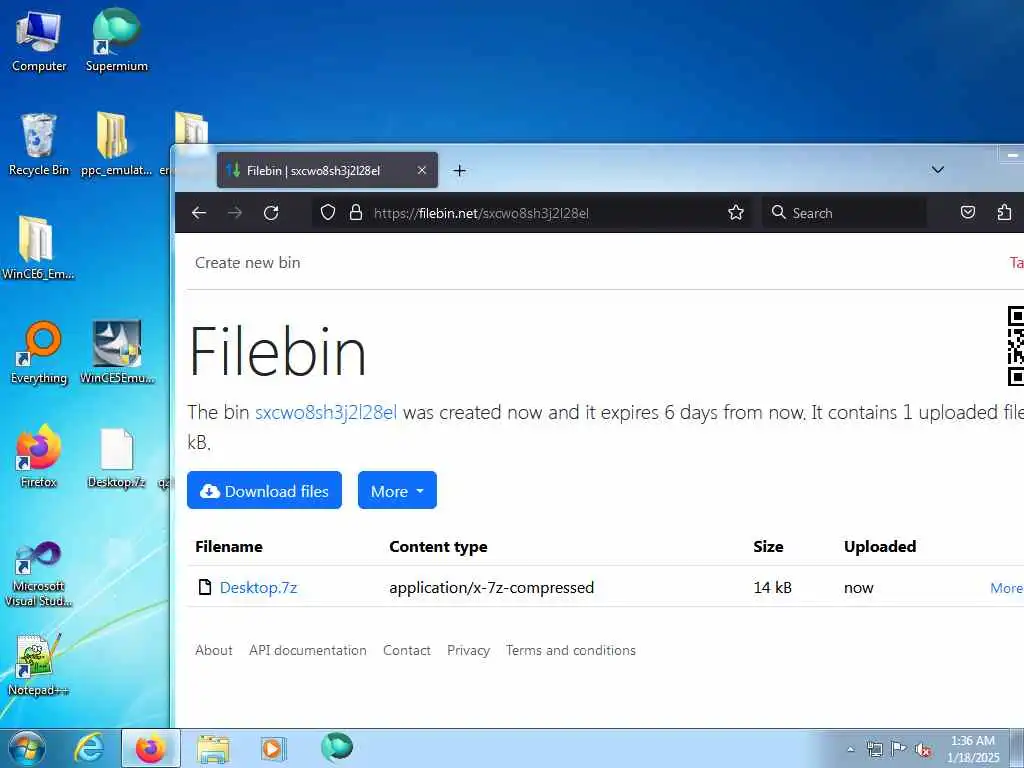View site security via padlock icon
This screenshot has height=768, width=1024.
coord(356,212)
